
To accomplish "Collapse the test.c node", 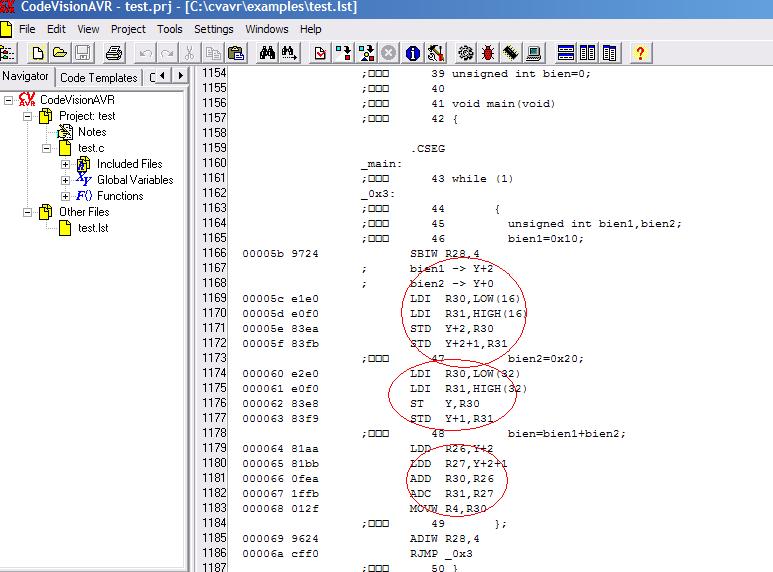I will coord(46,148).
